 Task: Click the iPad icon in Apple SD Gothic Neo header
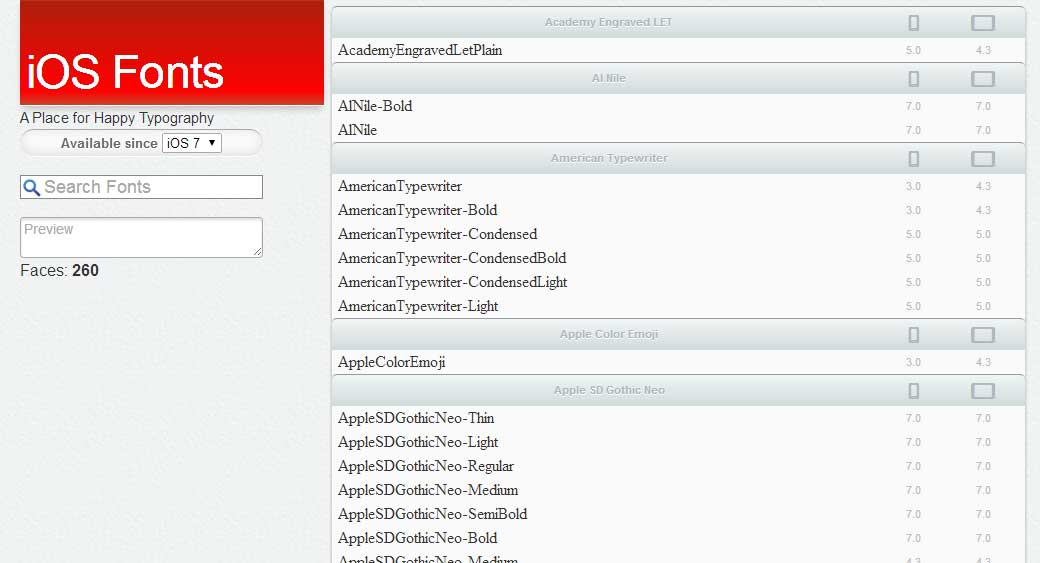coord(983,391)
